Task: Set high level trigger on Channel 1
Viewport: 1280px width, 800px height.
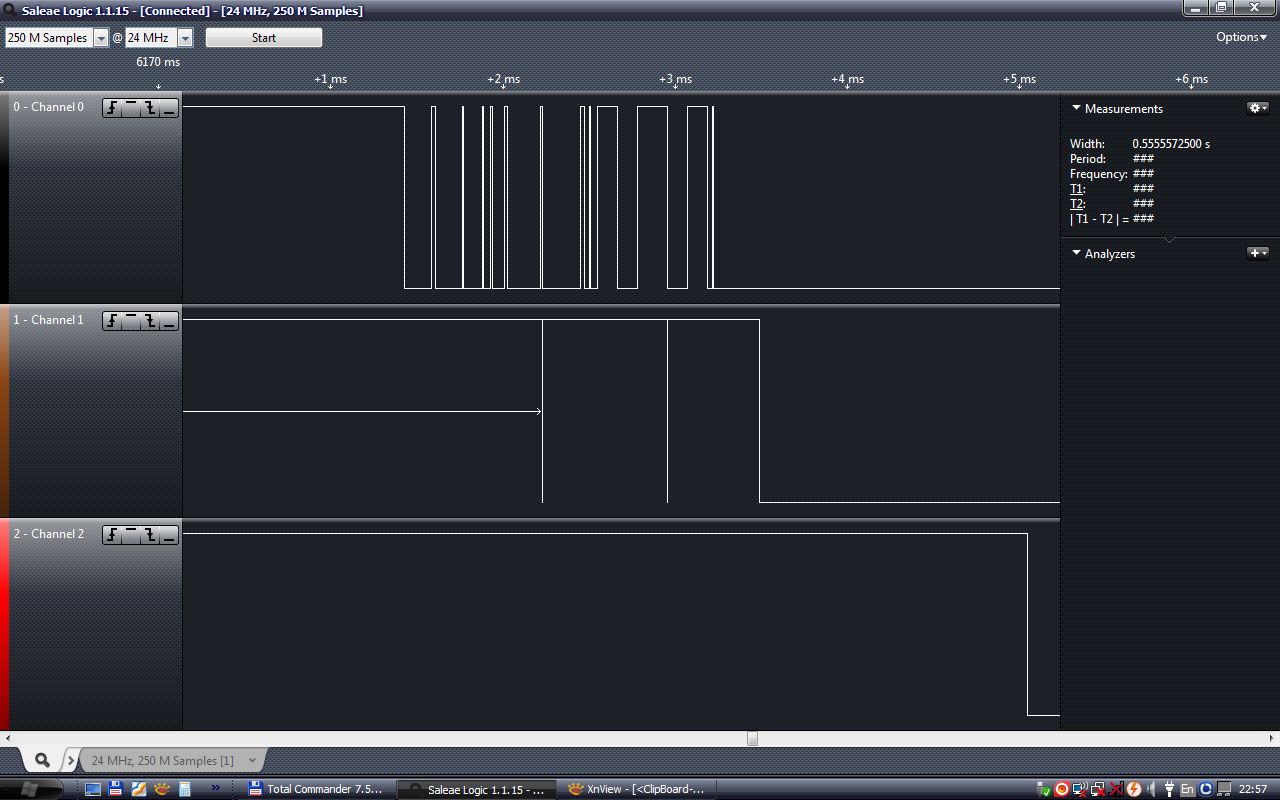Action: pyautogui.click(x=131, y=321)
